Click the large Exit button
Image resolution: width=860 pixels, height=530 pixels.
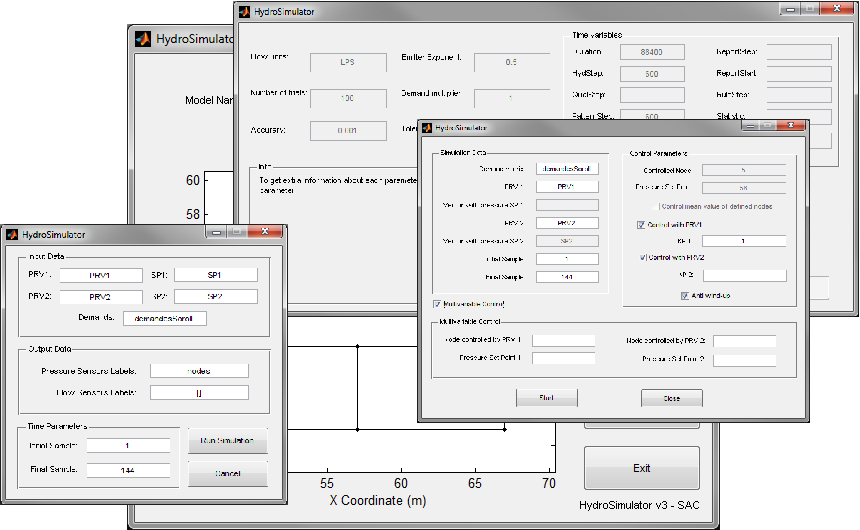coord(641,468)
